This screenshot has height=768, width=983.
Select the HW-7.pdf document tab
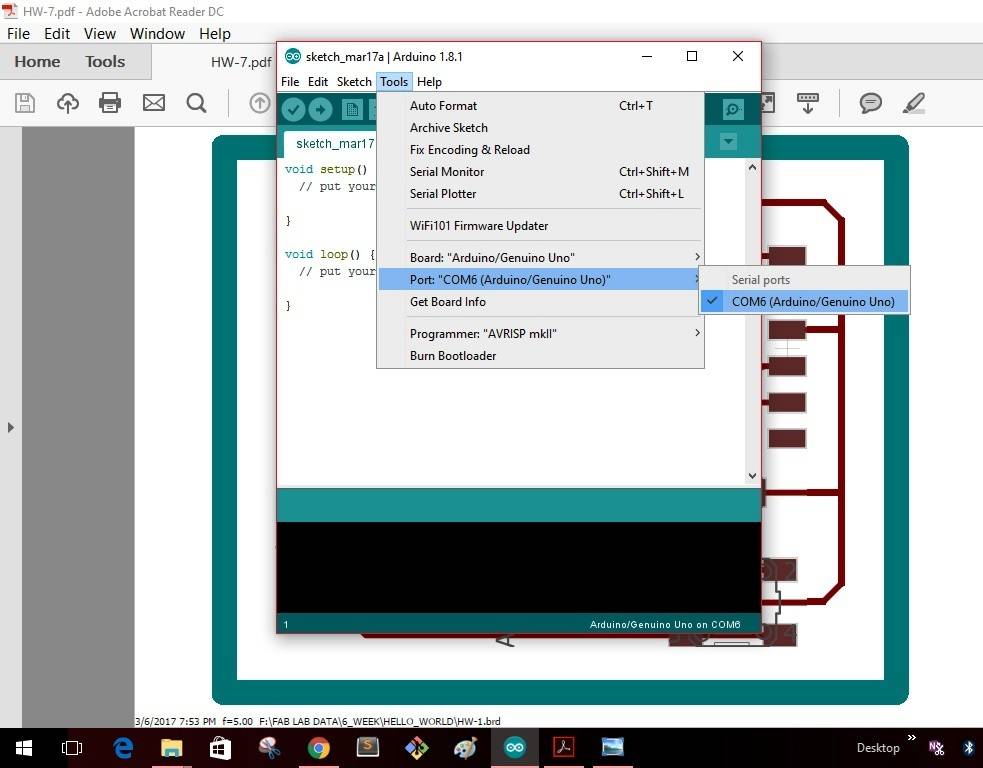[x=241, y=61]
